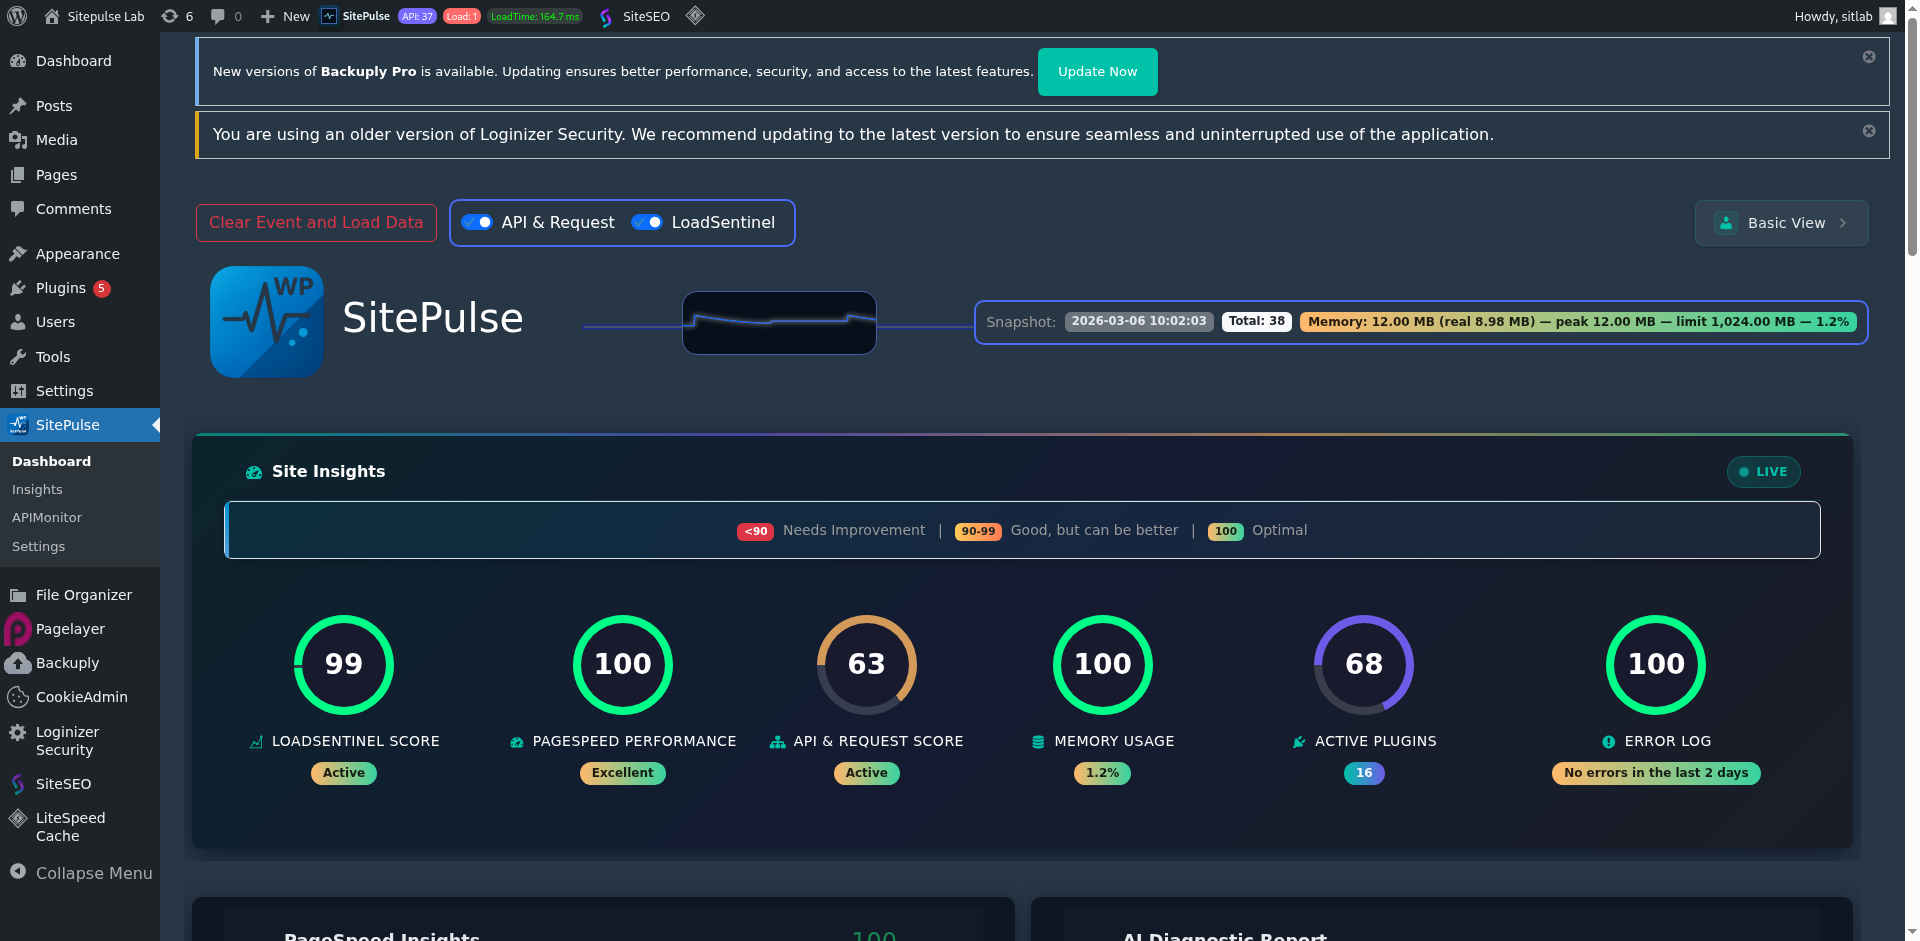Click the Tools wrench icon
Viewport: 1920px width, 941px height.
[x=18, y=357]
